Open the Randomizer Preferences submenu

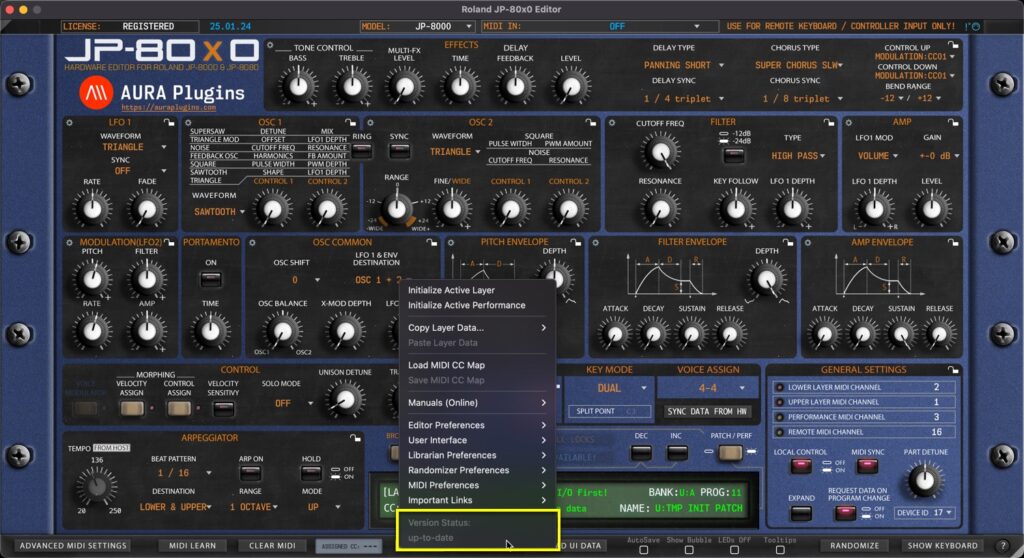(477, 470)
